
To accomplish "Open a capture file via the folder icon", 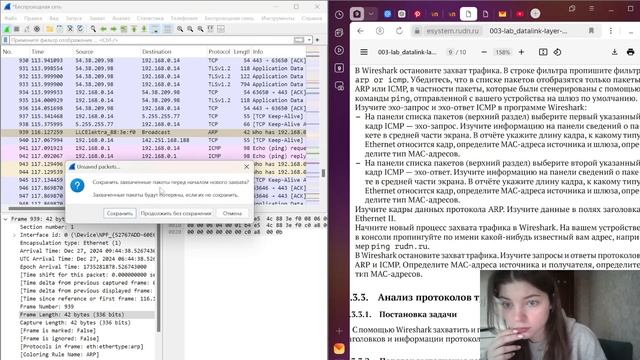I will click(49, 29).
